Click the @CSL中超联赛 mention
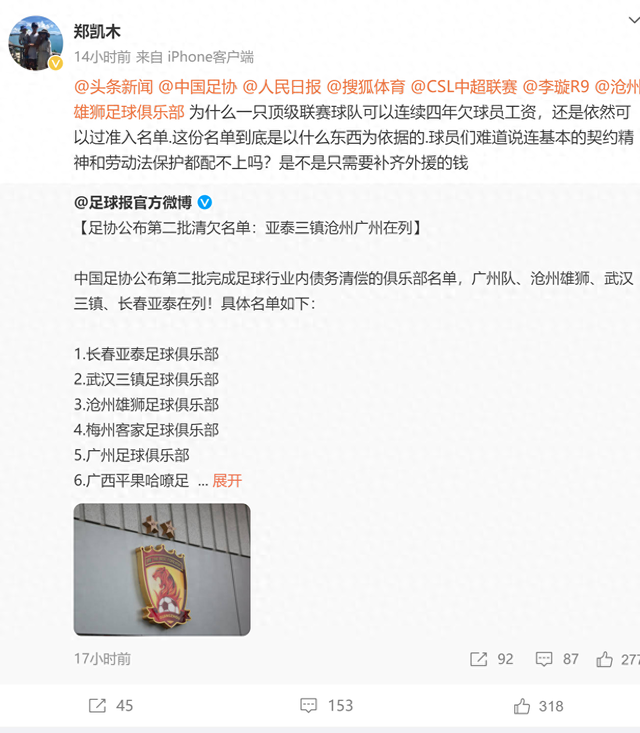Screen dimensions: 640x733 pyautogui.click(x=464, y=87)
